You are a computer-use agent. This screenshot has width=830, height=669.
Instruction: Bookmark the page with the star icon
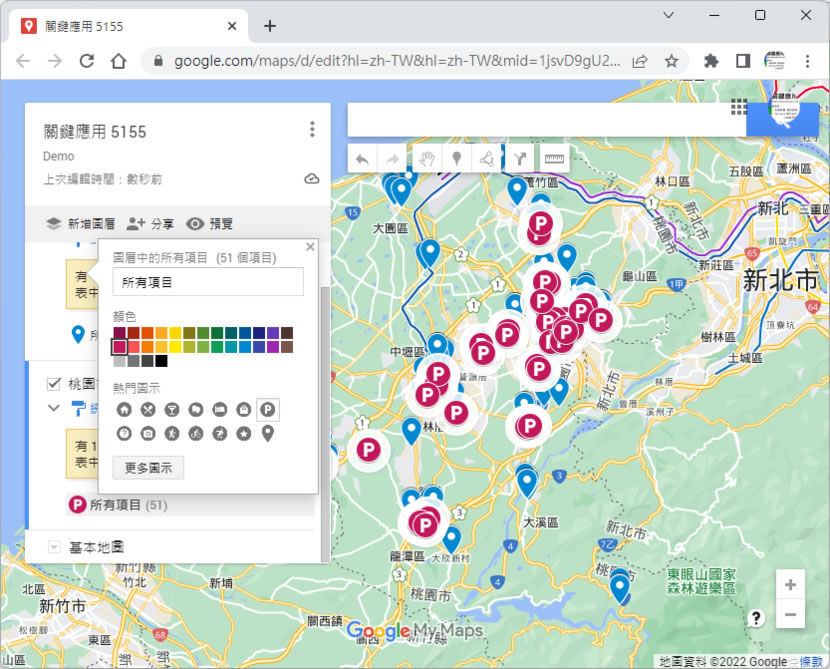pos(671,61)
